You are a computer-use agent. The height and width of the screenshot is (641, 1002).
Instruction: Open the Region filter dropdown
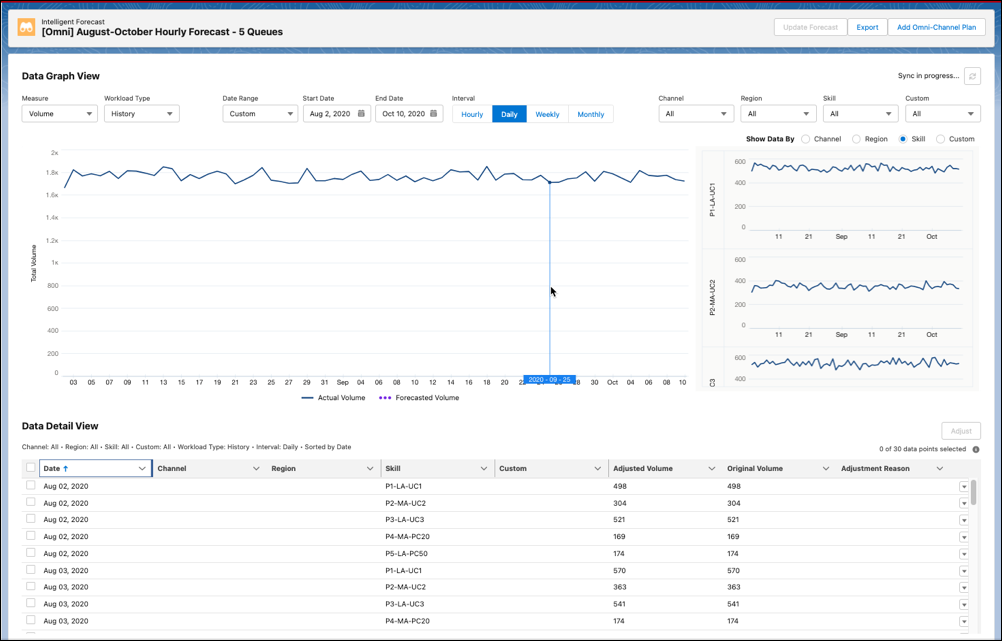tap(778, 114)
